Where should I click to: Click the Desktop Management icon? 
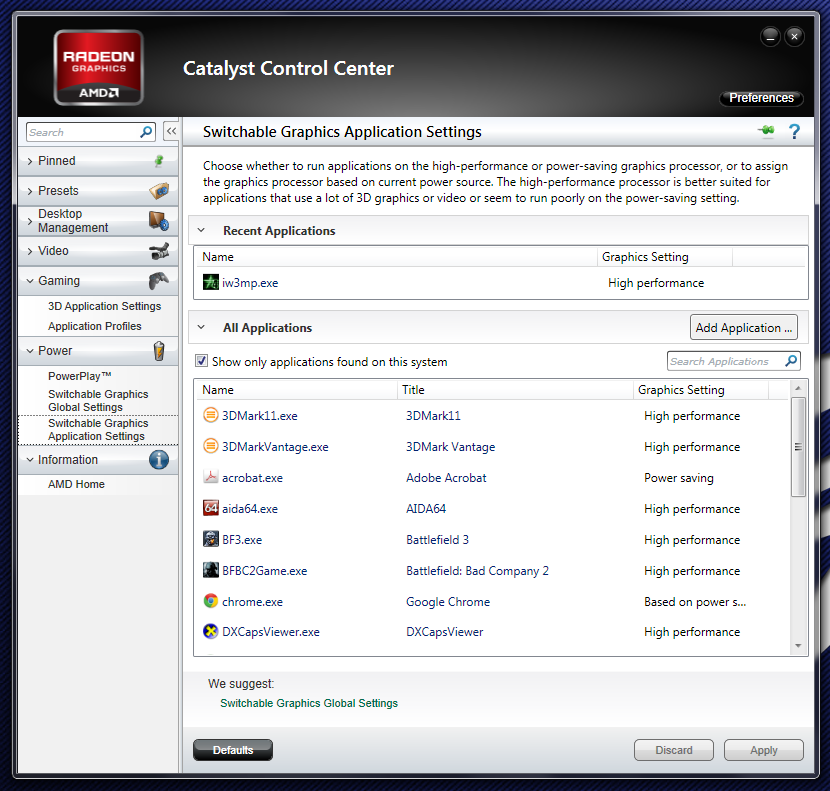point(159,220)
